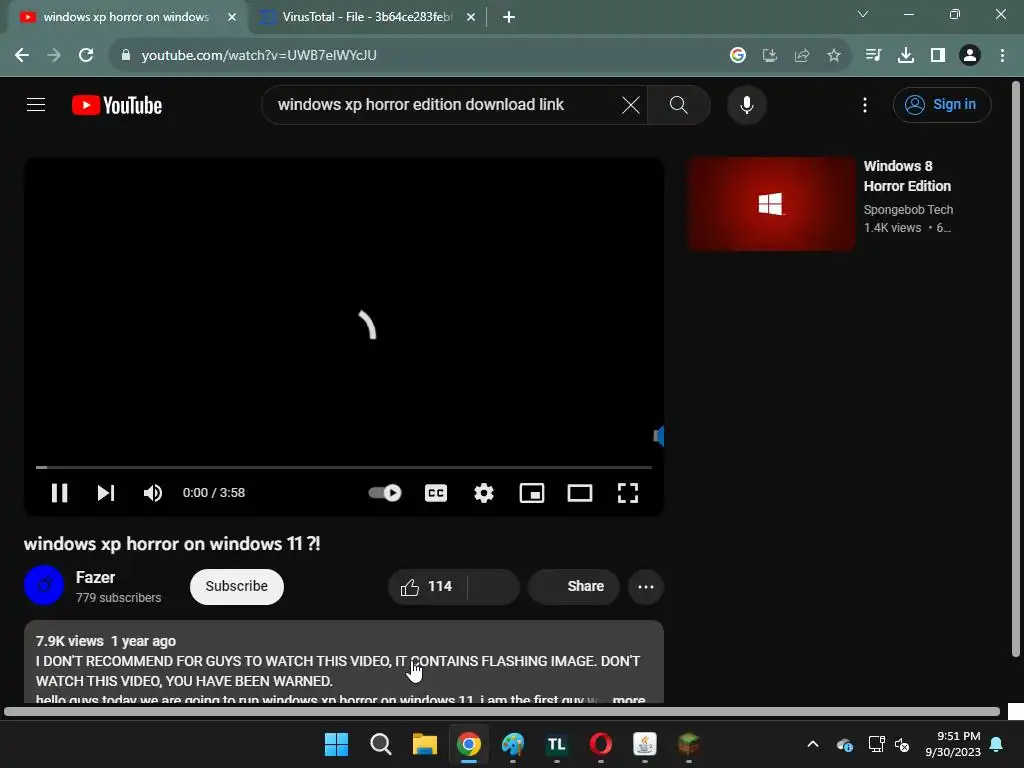Click the Google icon in address bar
Image resolution: width=1024 pixels, height=768 pixels.
(737, 55)
